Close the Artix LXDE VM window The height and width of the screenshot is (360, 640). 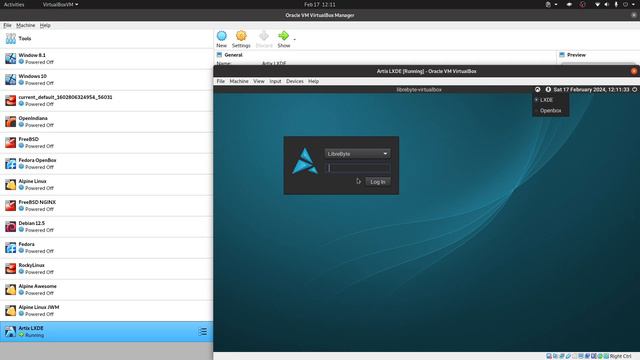pos(634,71)
